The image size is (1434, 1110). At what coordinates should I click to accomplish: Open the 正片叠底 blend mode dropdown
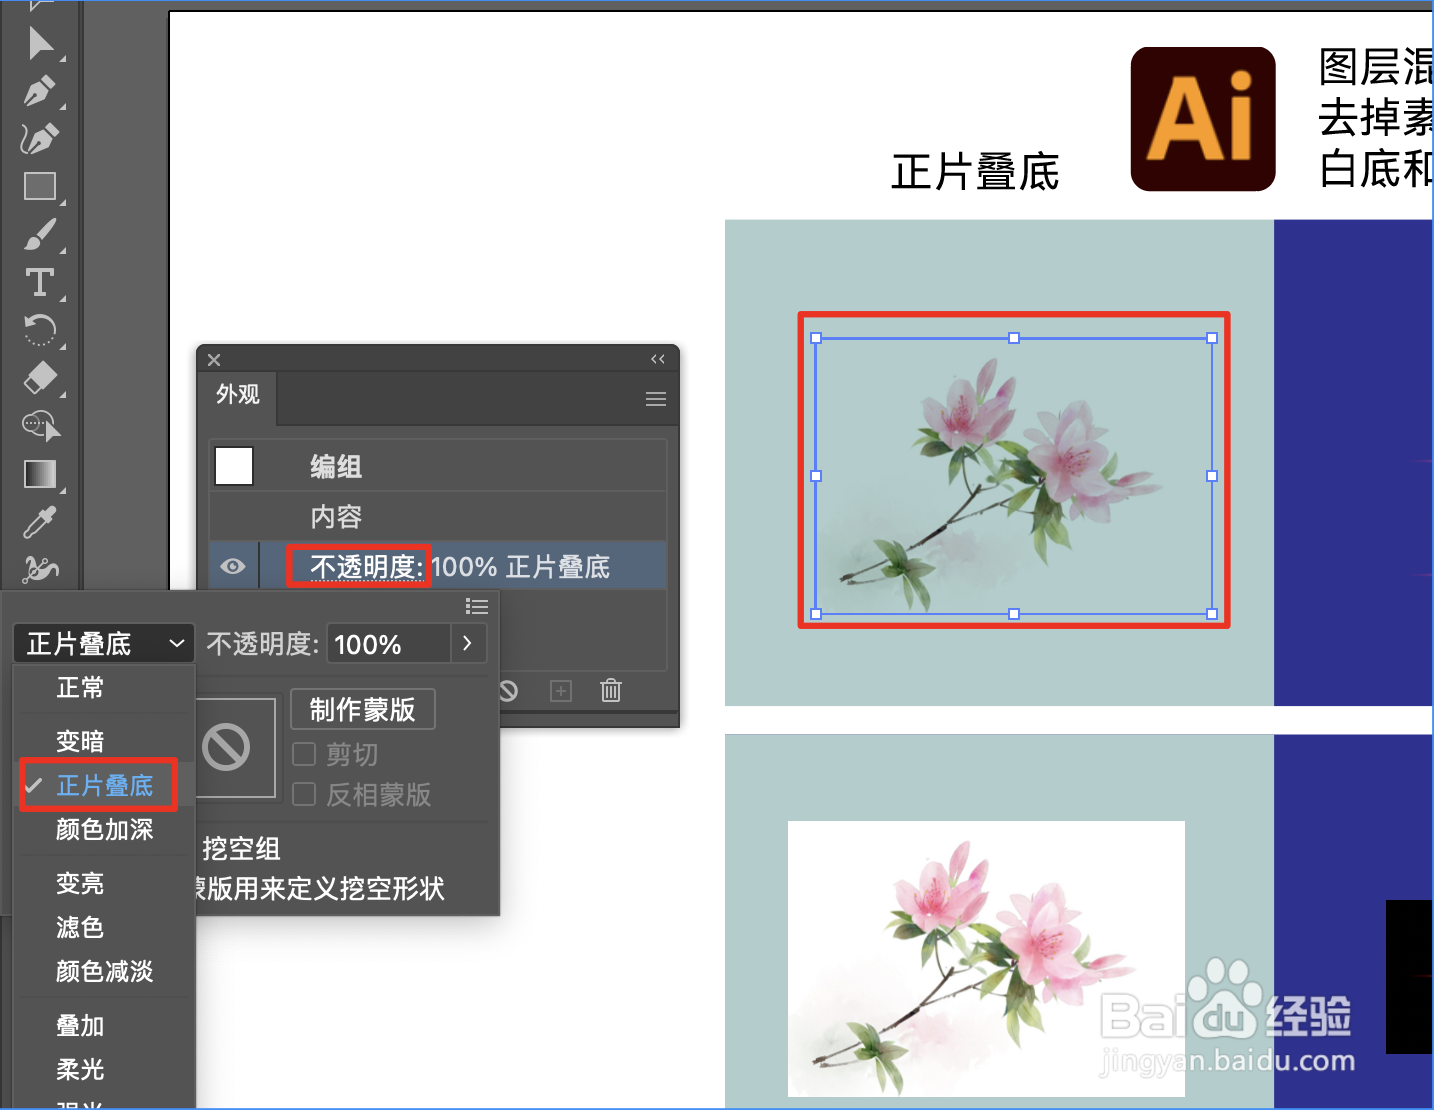[103, 643]
